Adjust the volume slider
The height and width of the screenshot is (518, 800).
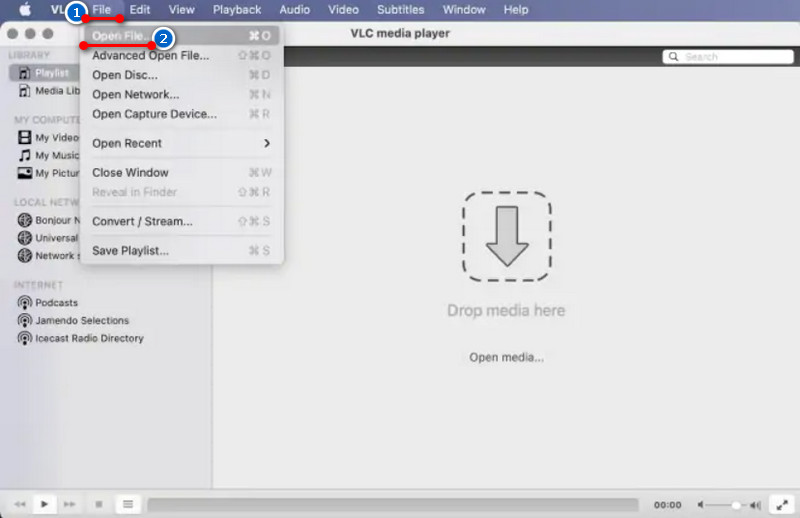(x=728, y=505)
